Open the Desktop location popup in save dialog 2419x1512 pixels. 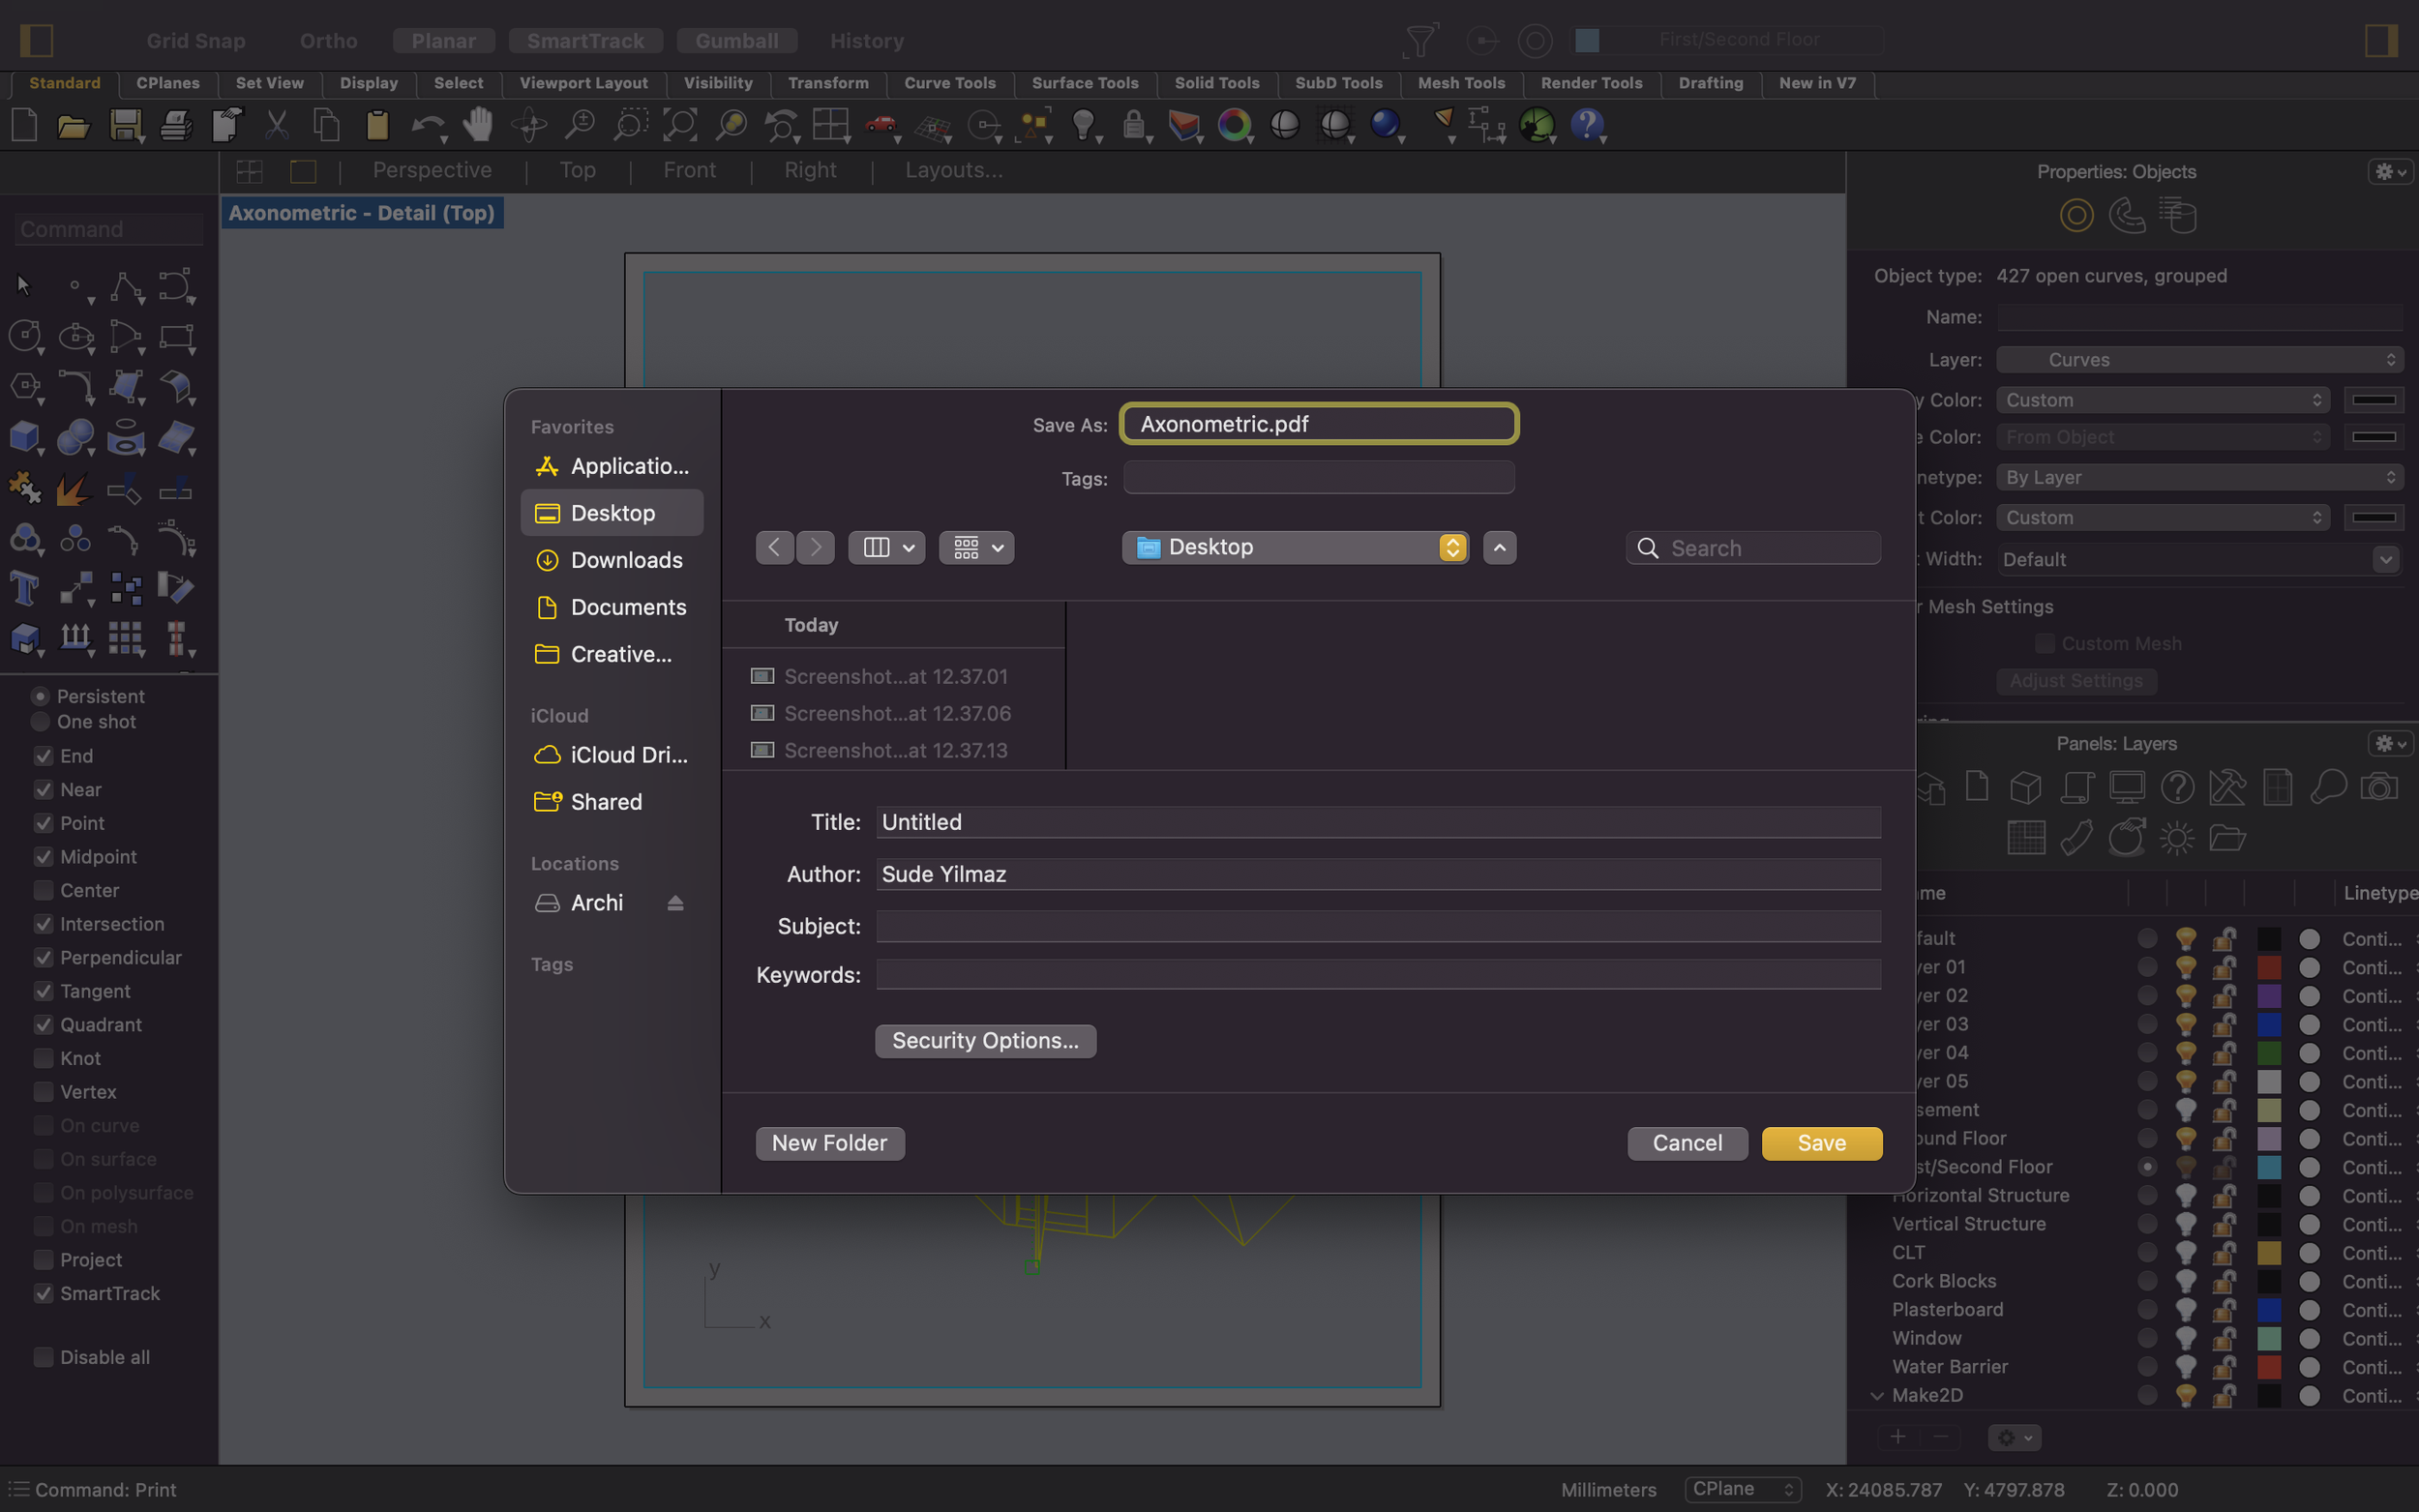[x=1295, y=547]
